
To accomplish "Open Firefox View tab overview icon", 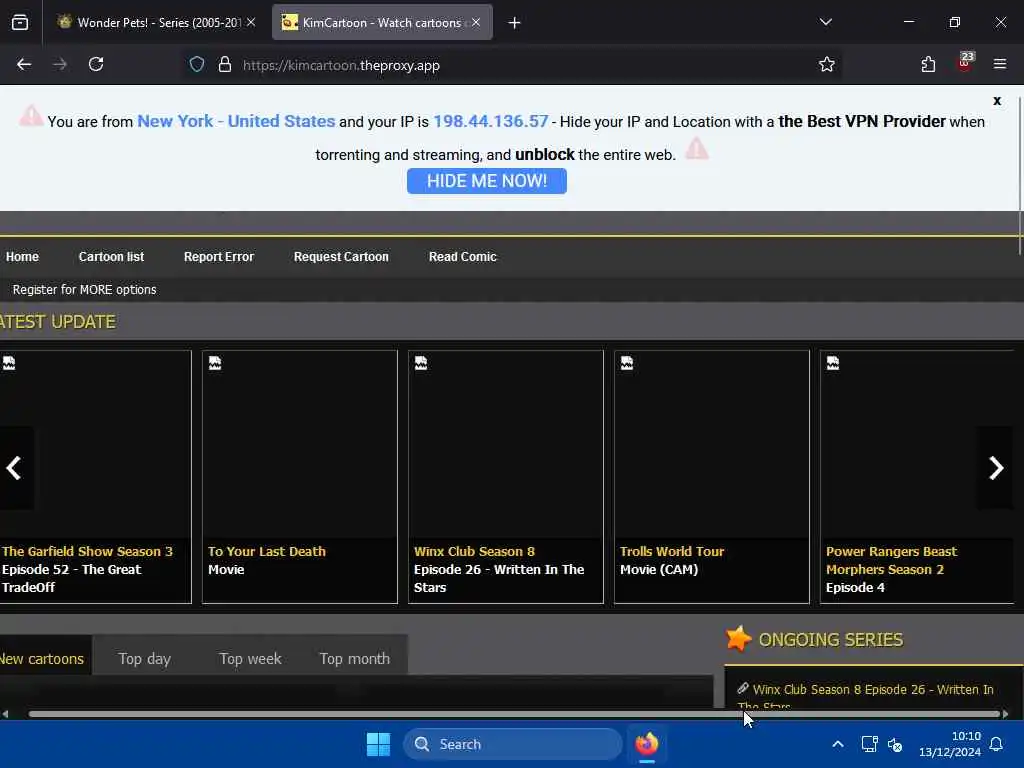I will (x=20, y=22).
